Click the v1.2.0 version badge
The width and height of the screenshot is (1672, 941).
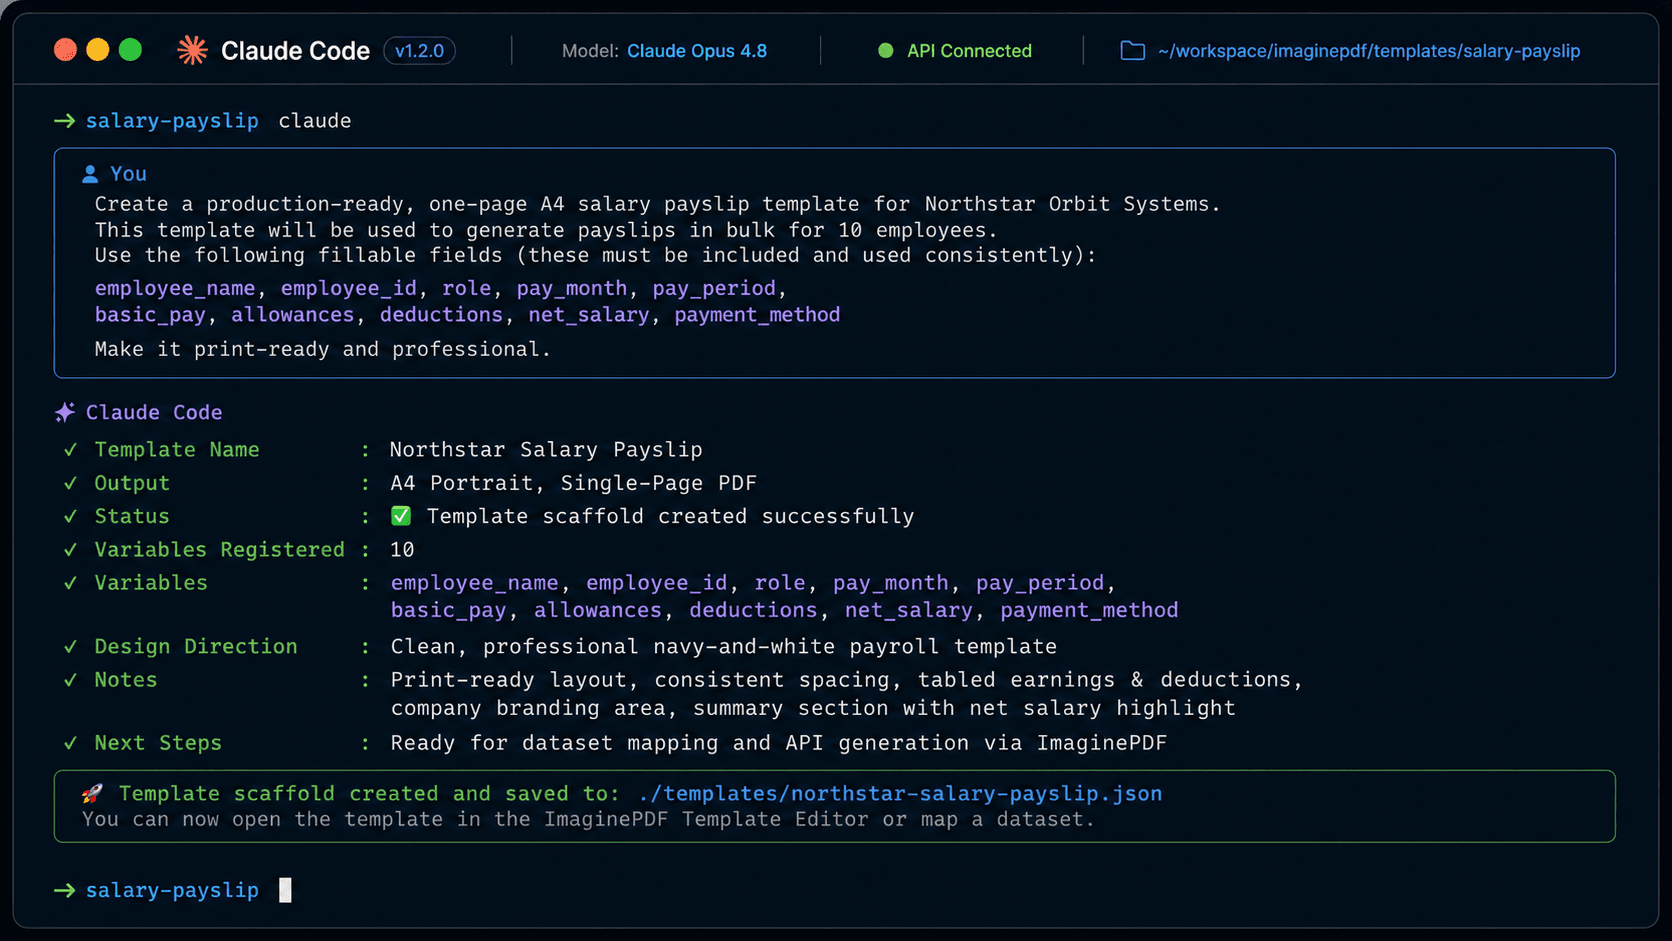click(x=419, y=51)
